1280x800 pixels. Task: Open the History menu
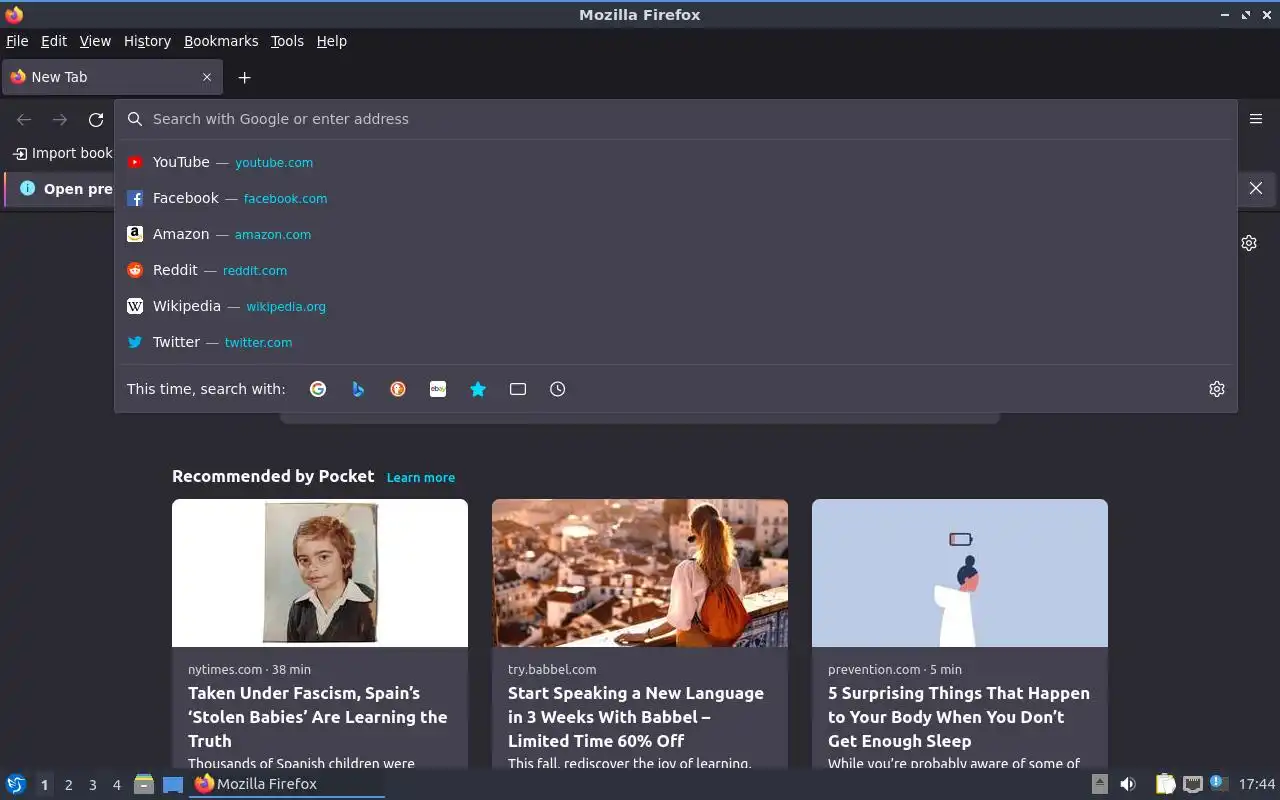147,41
